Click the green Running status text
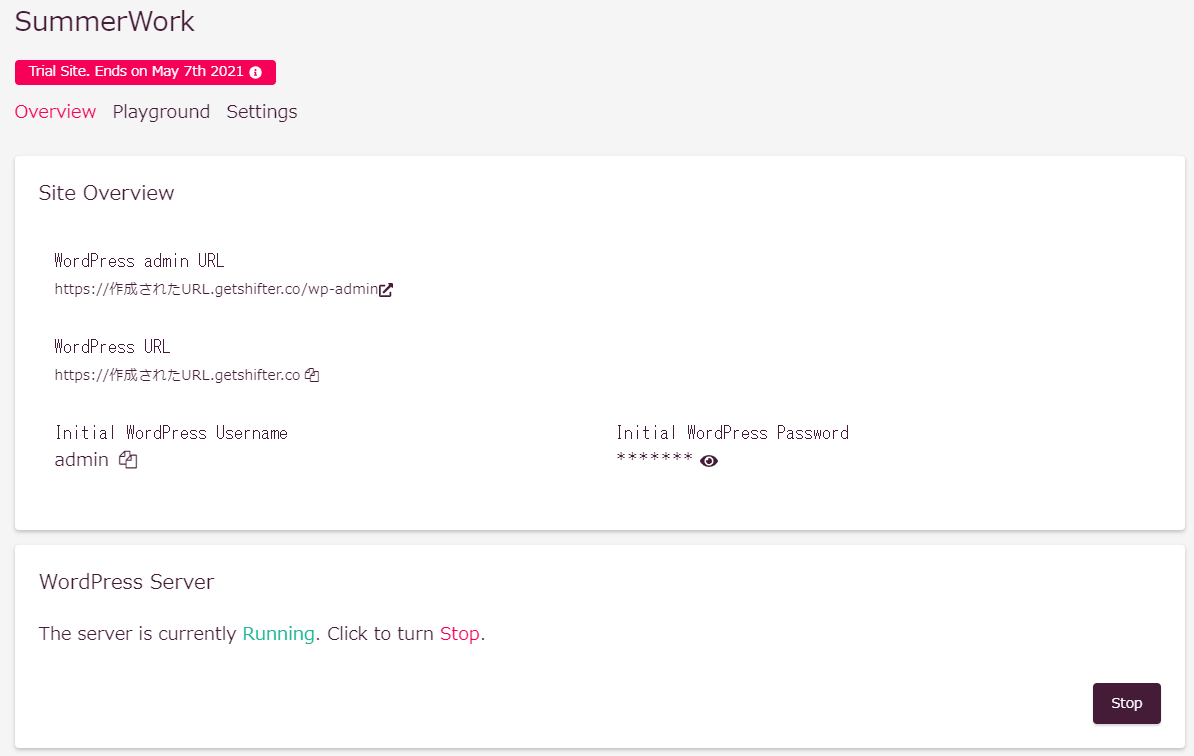Viewport: 1194px width, 756px height. pyautogui.click(x=279, y=634)
